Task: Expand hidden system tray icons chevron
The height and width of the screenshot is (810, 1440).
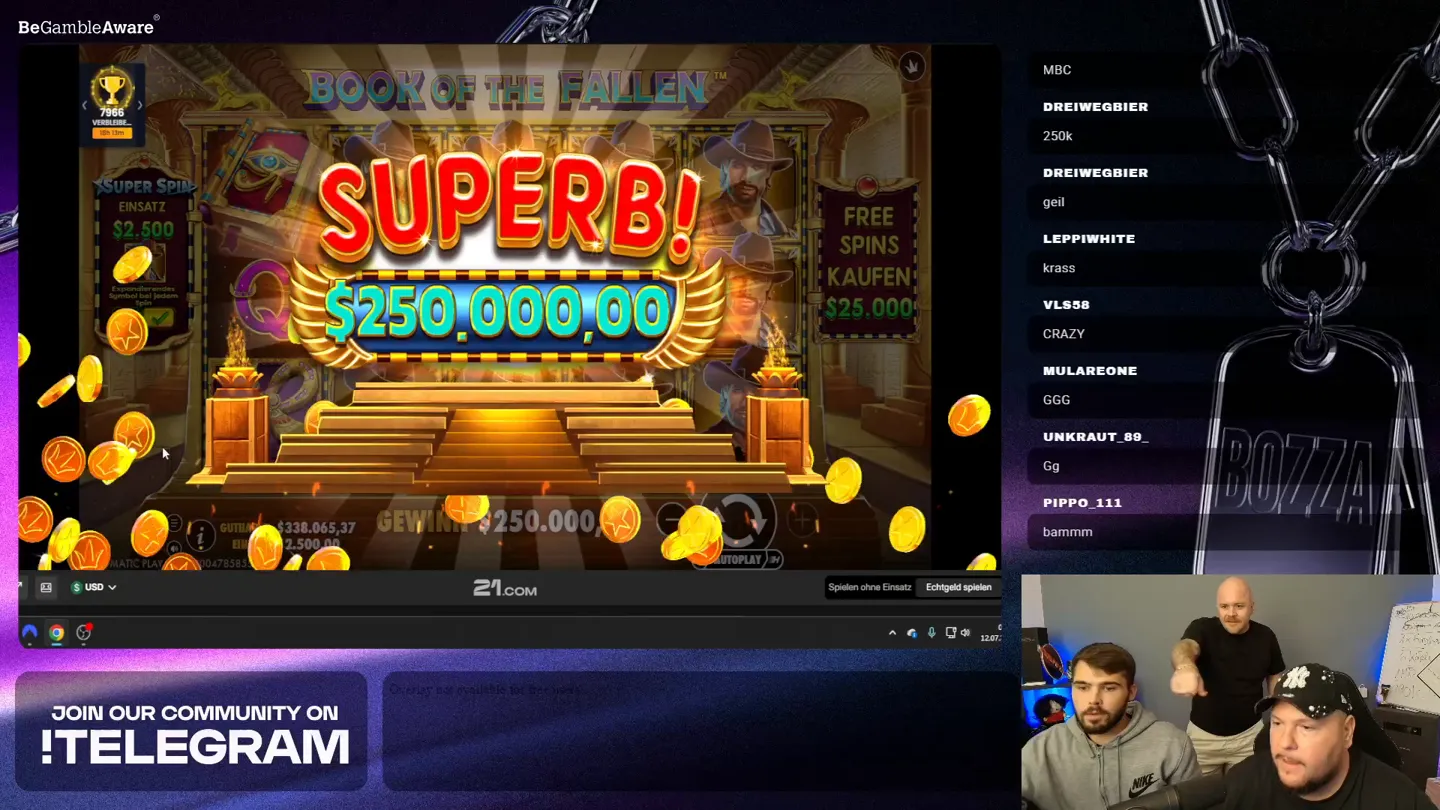Action: 892,633
